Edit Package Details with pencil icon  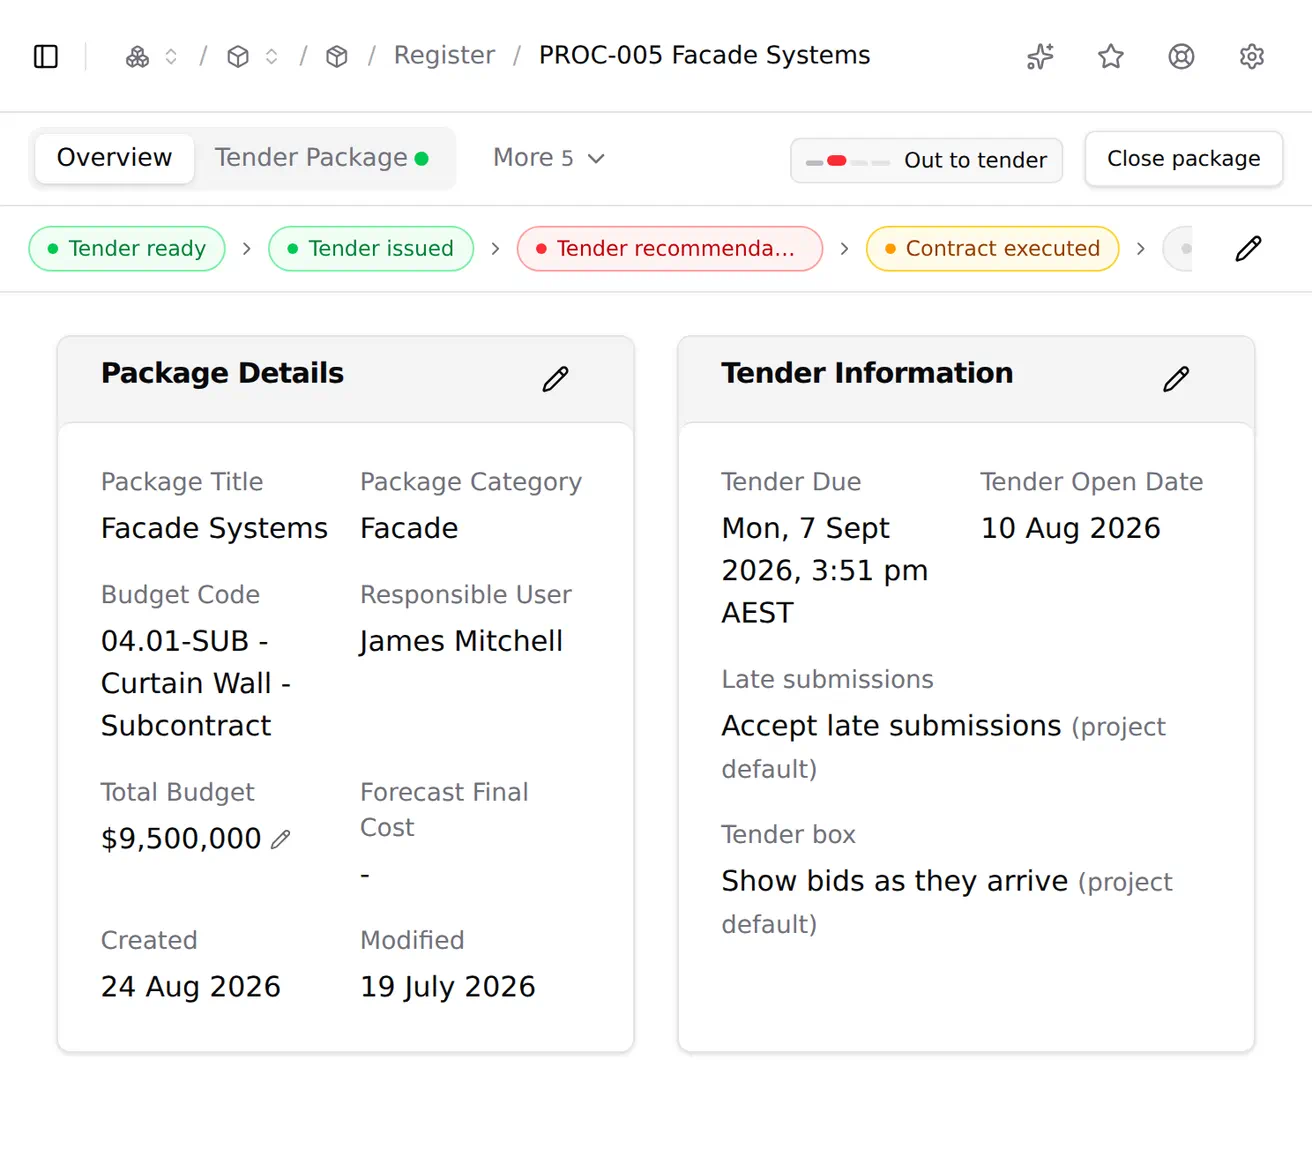(x=556, y=379)
